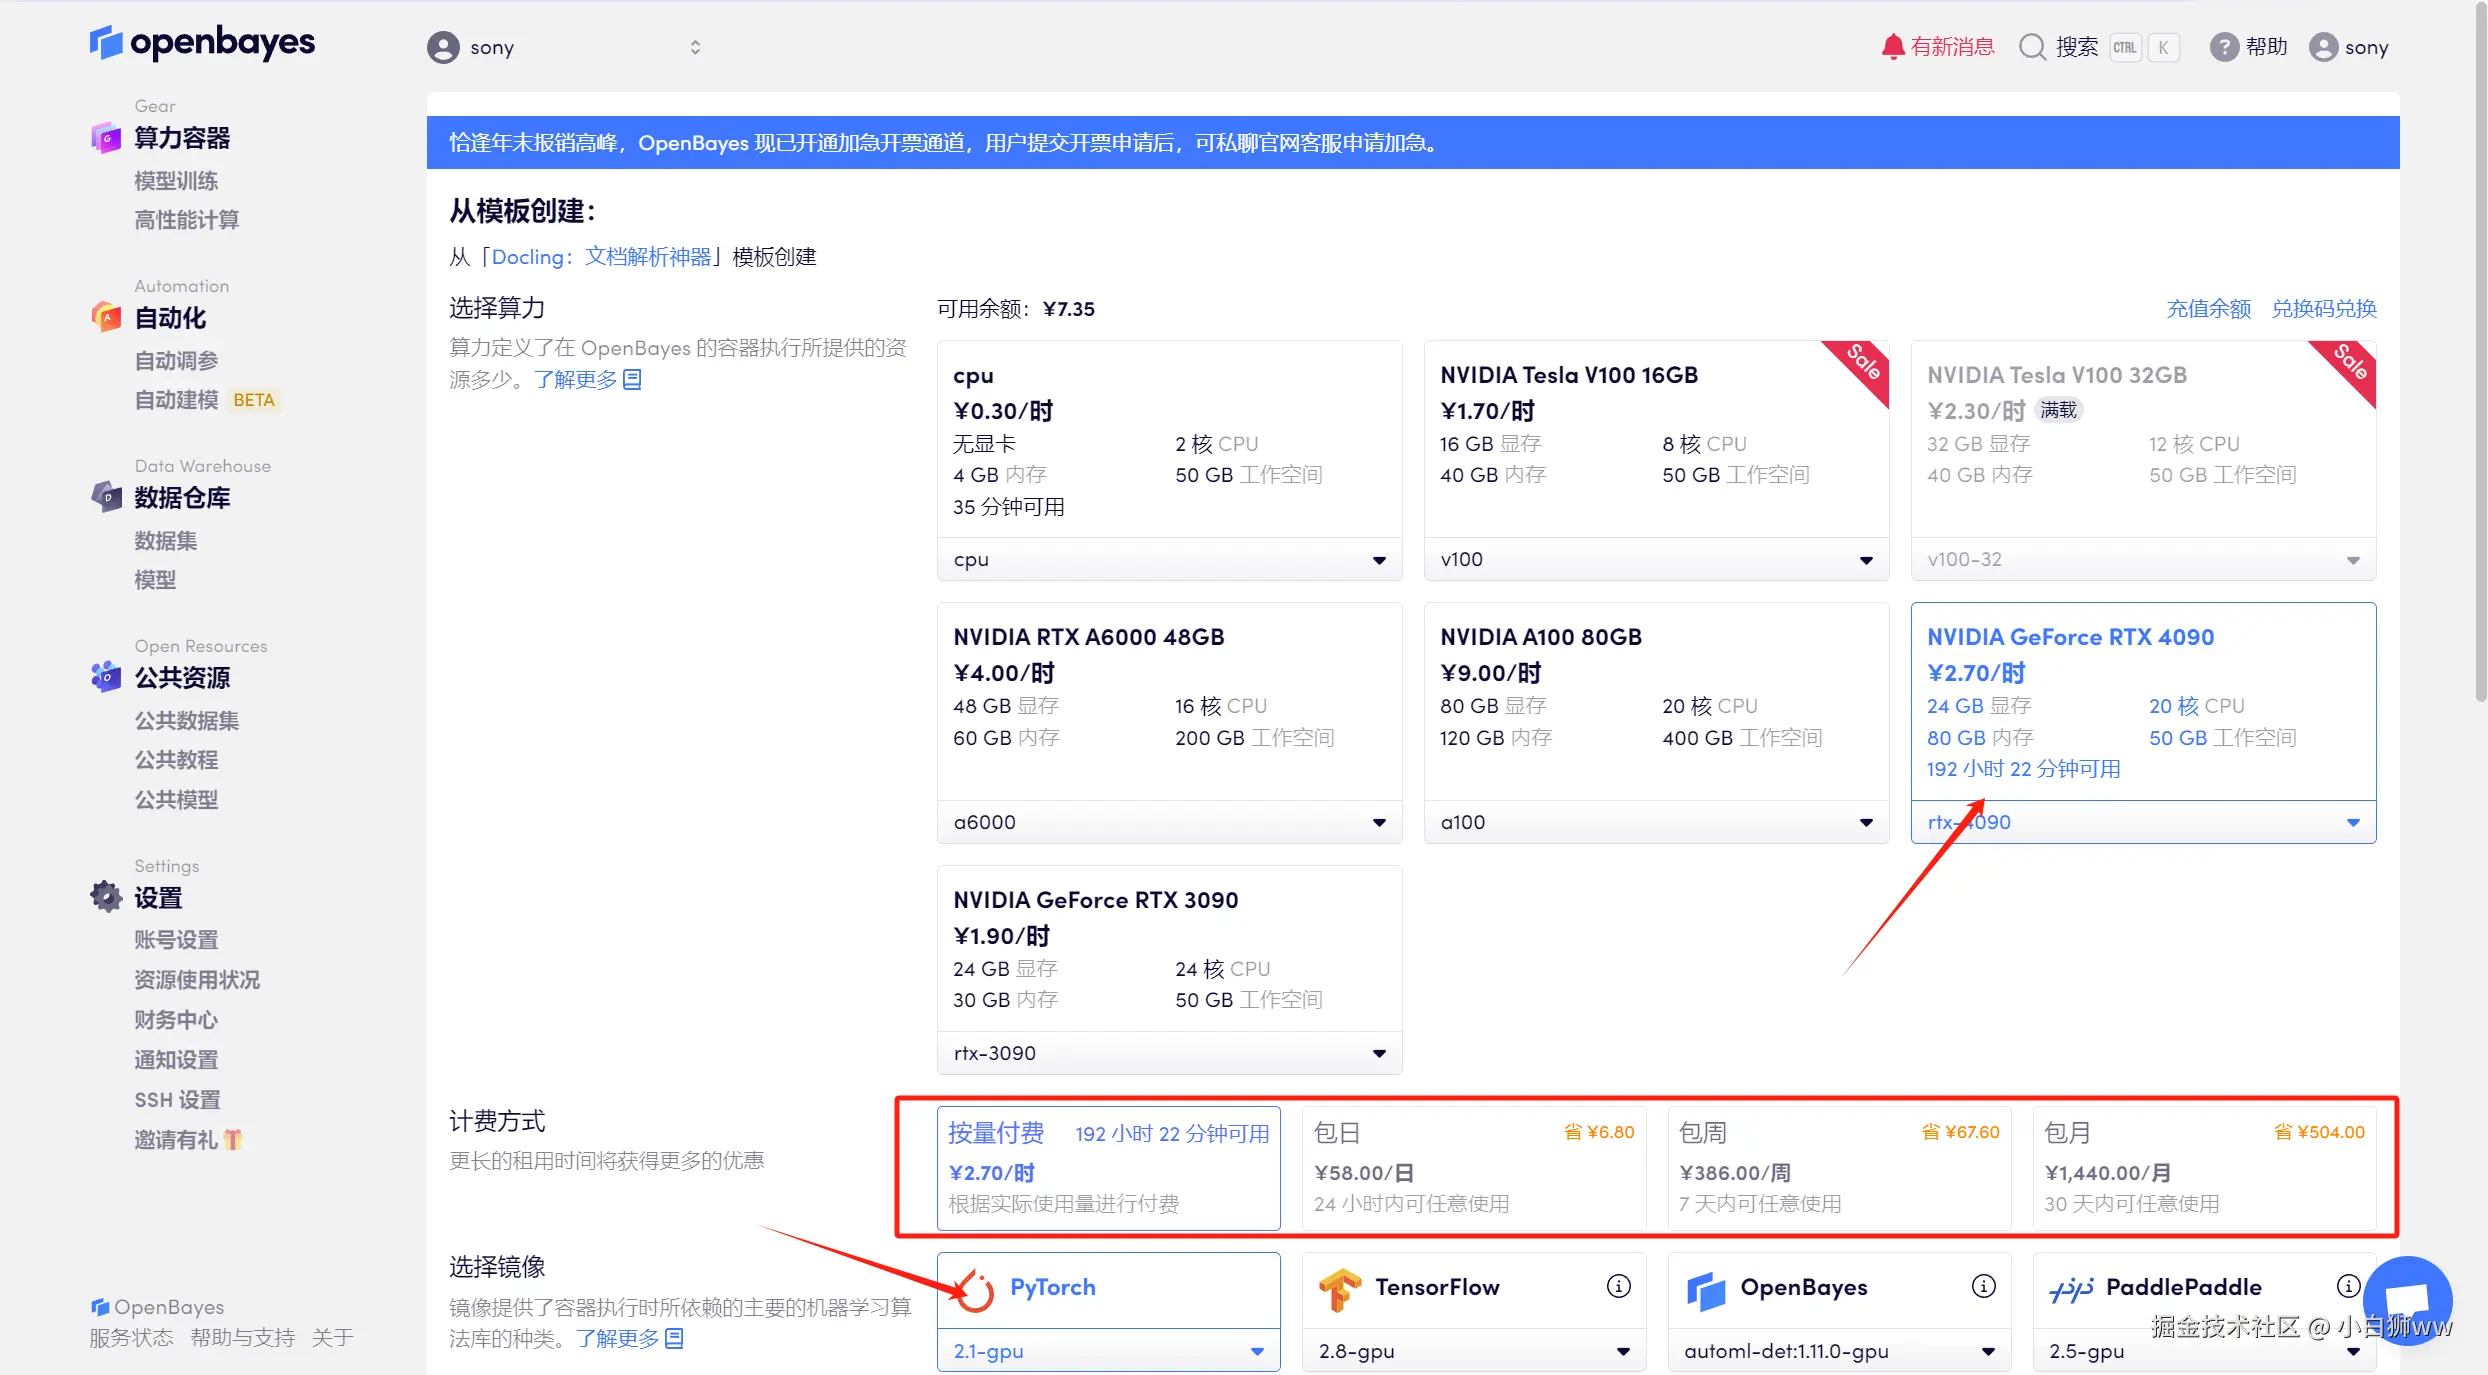The width and height of the screenshot is (2488, 1375).
Task: Click the openbayes logo icon
Action: coord(105,43)
